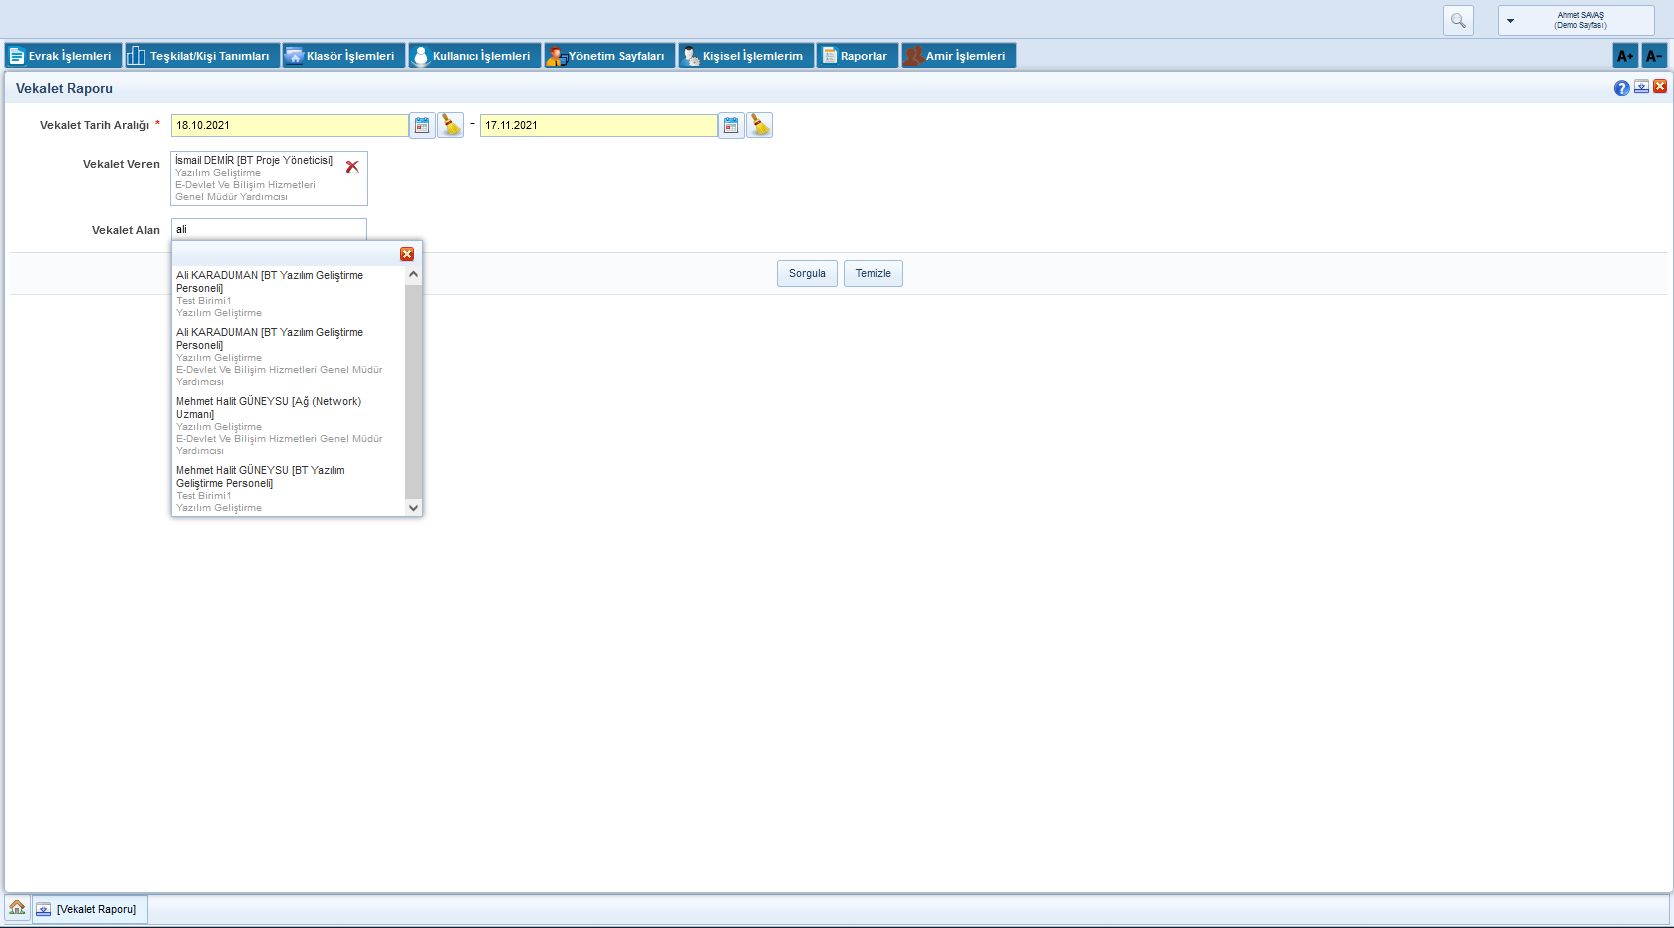This screenshot has height=928, width=1674.
Task: Switch to the [Vekalet Raporu] bottom tab
Action: [x=89, y=909]
